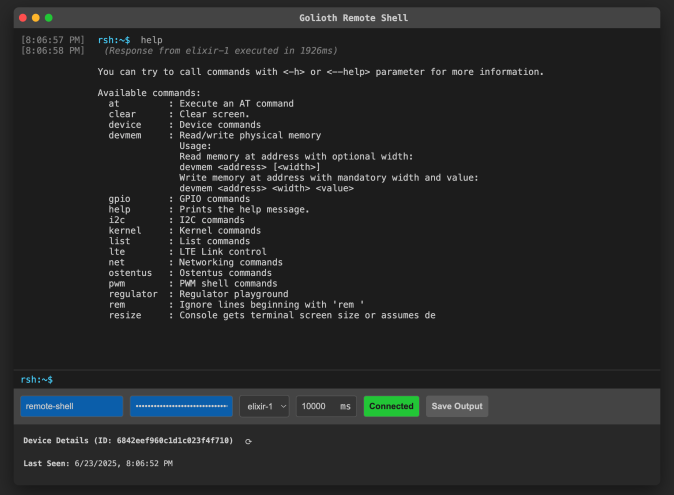Click the 'devmem' command in help output

click(125, 135)
